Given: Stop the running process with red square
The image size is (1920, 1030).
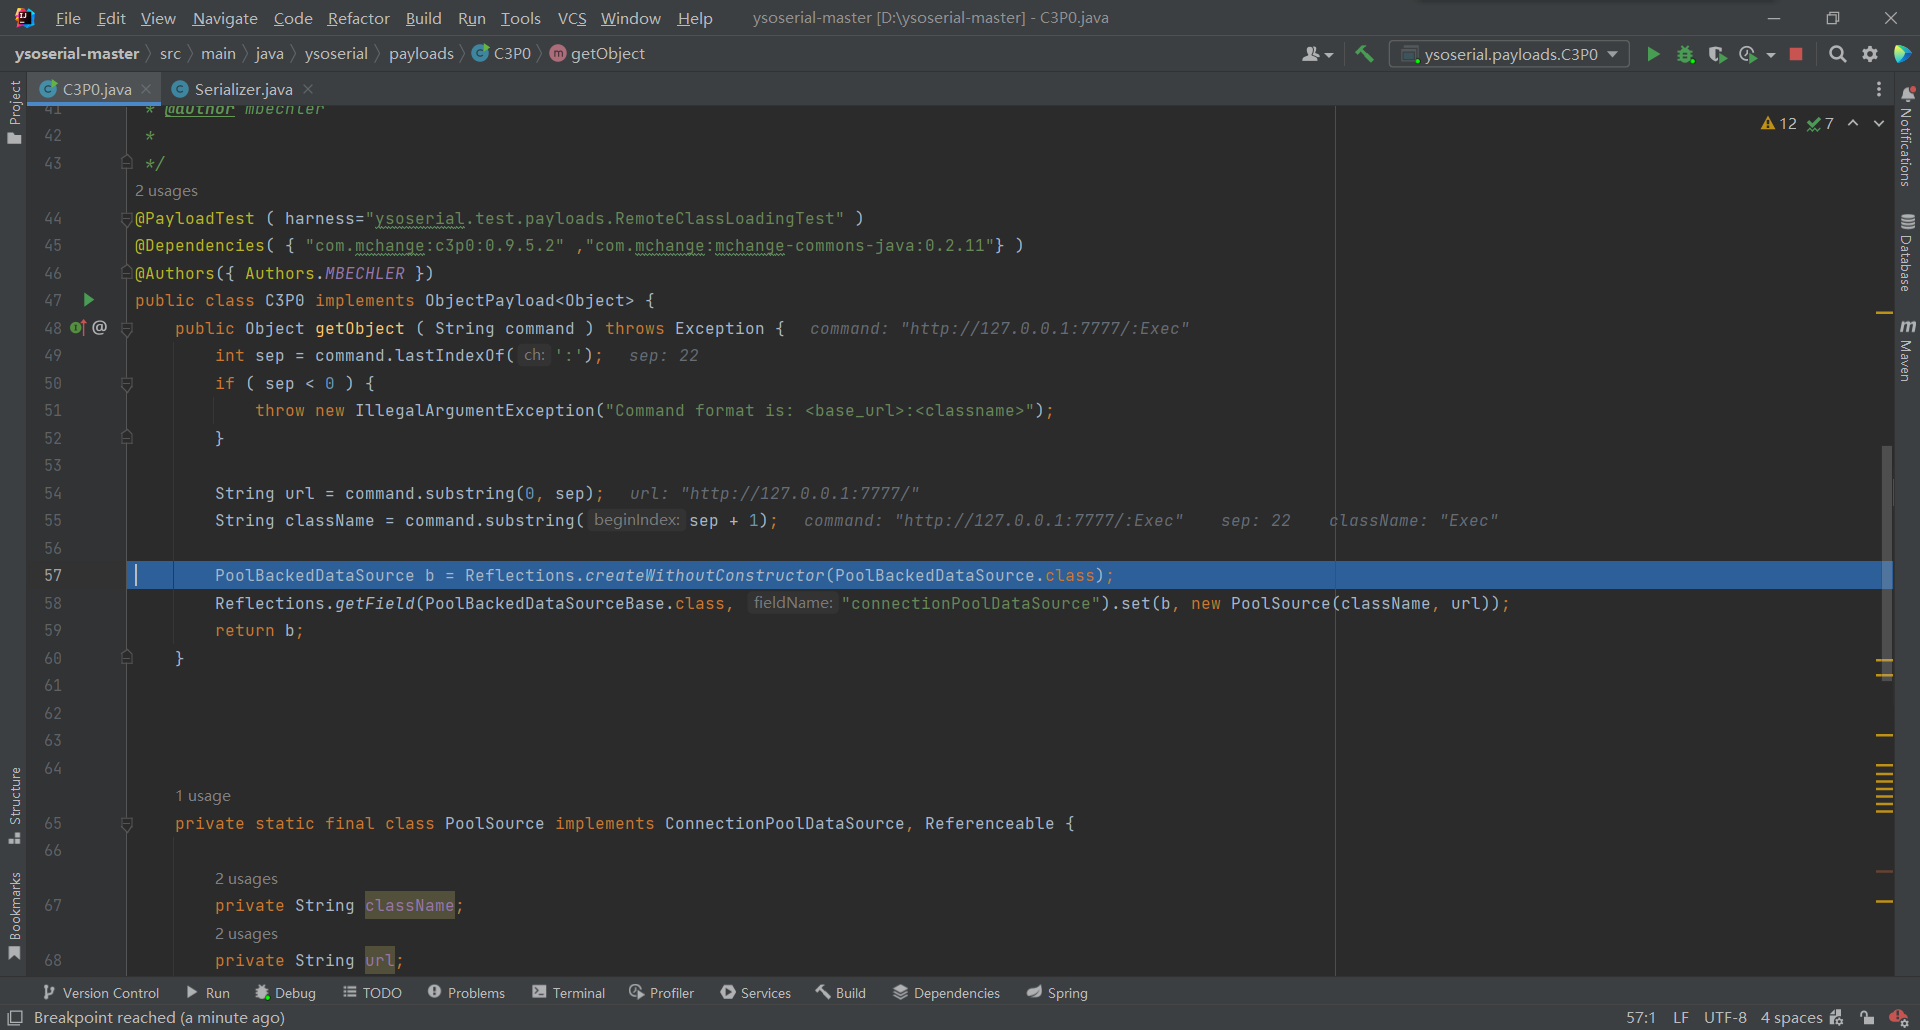Looking at the screenshot, I should pyautogui.click(x=1796, y=54).
